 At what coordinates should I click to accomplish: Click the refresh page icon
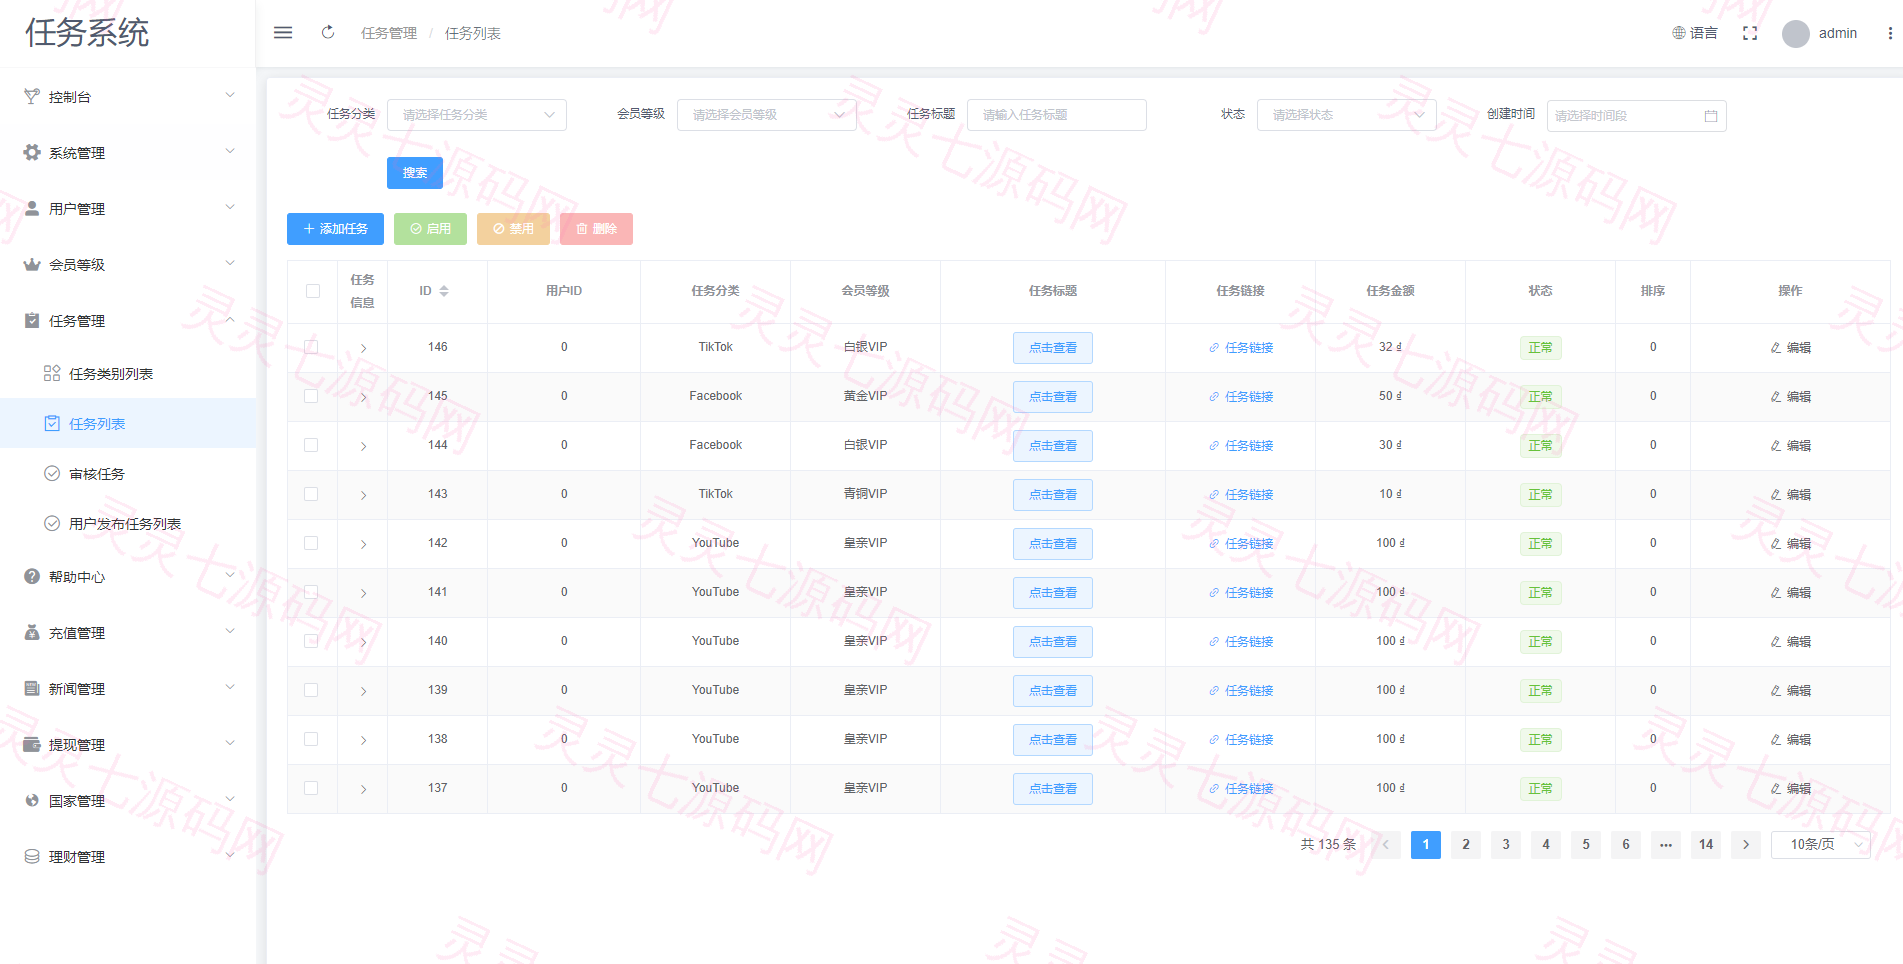[x=328, y=33]
